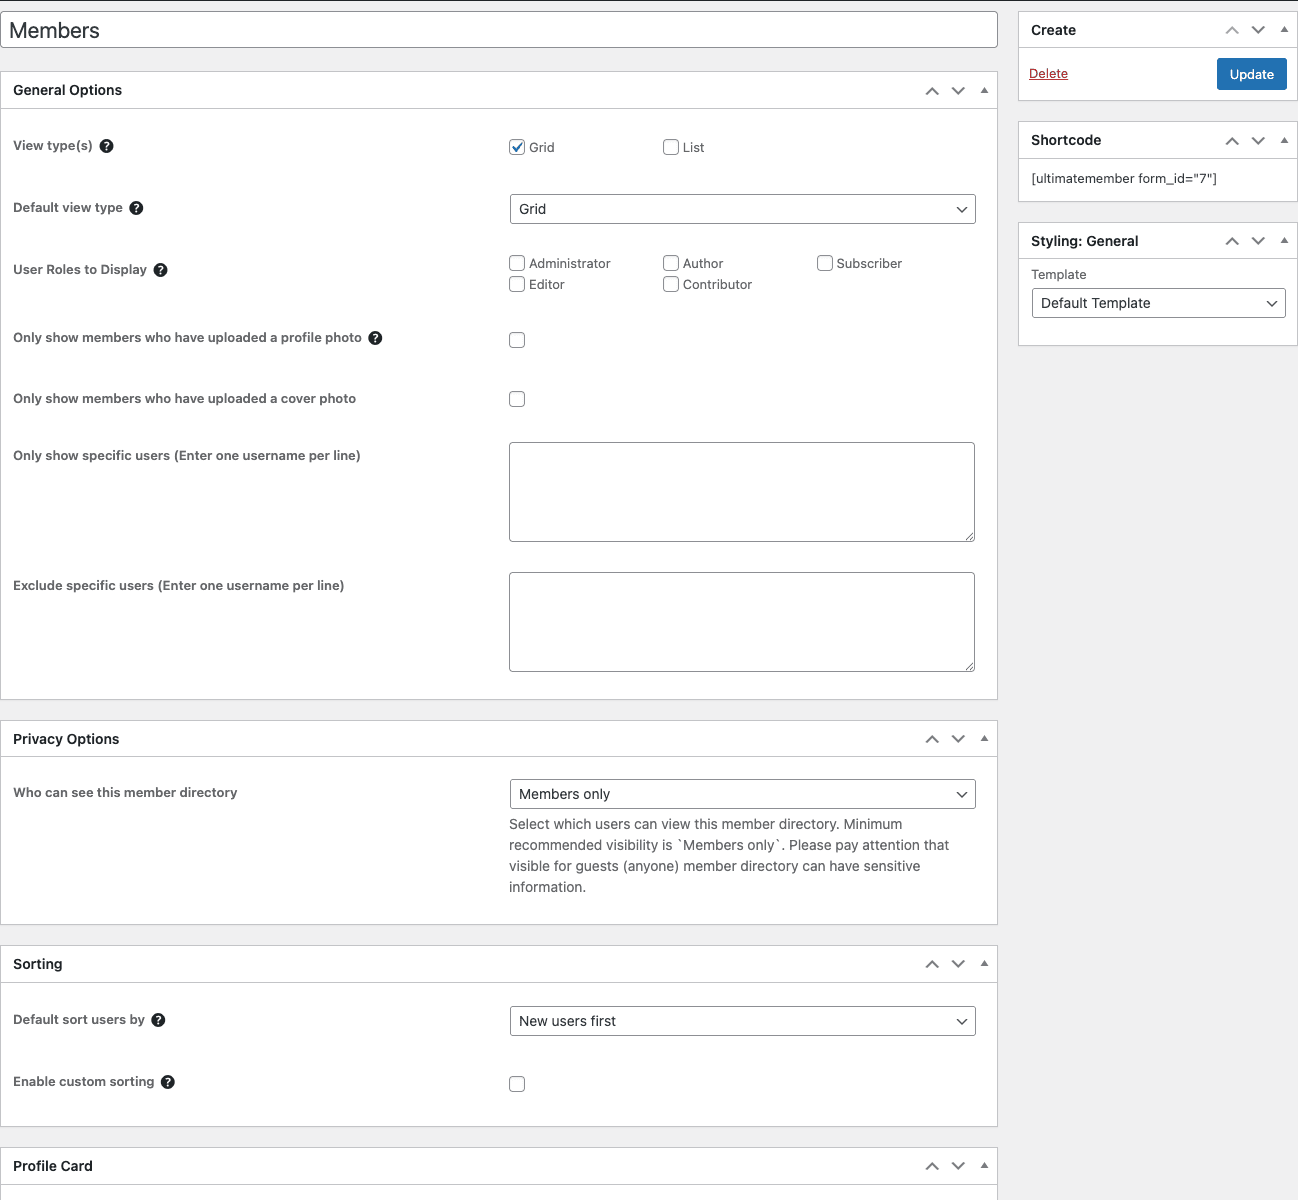Move Create panel up

tap(1232, 30)
